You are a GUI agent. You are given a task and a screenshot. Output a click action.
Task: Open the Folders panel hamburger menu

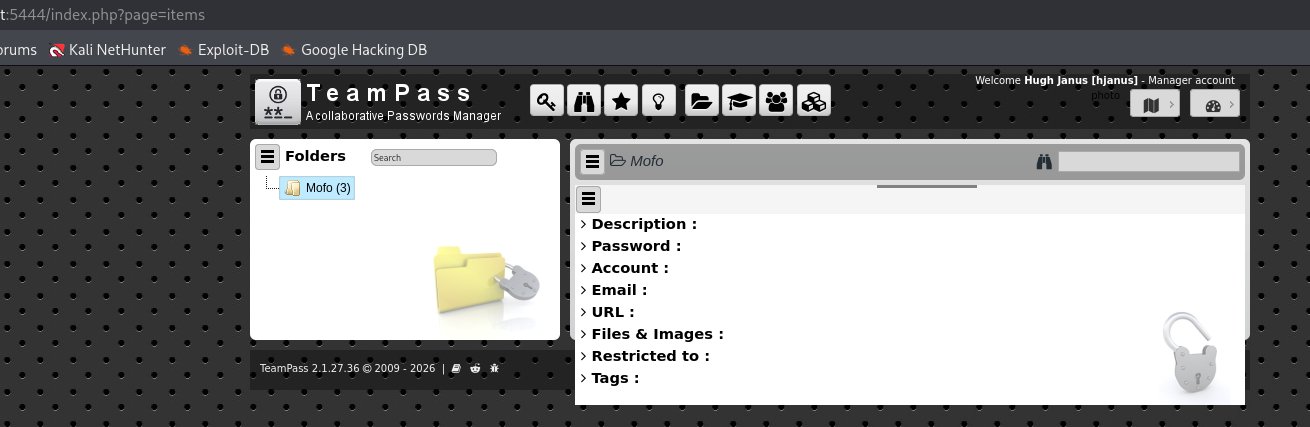(x=267, y=156)
